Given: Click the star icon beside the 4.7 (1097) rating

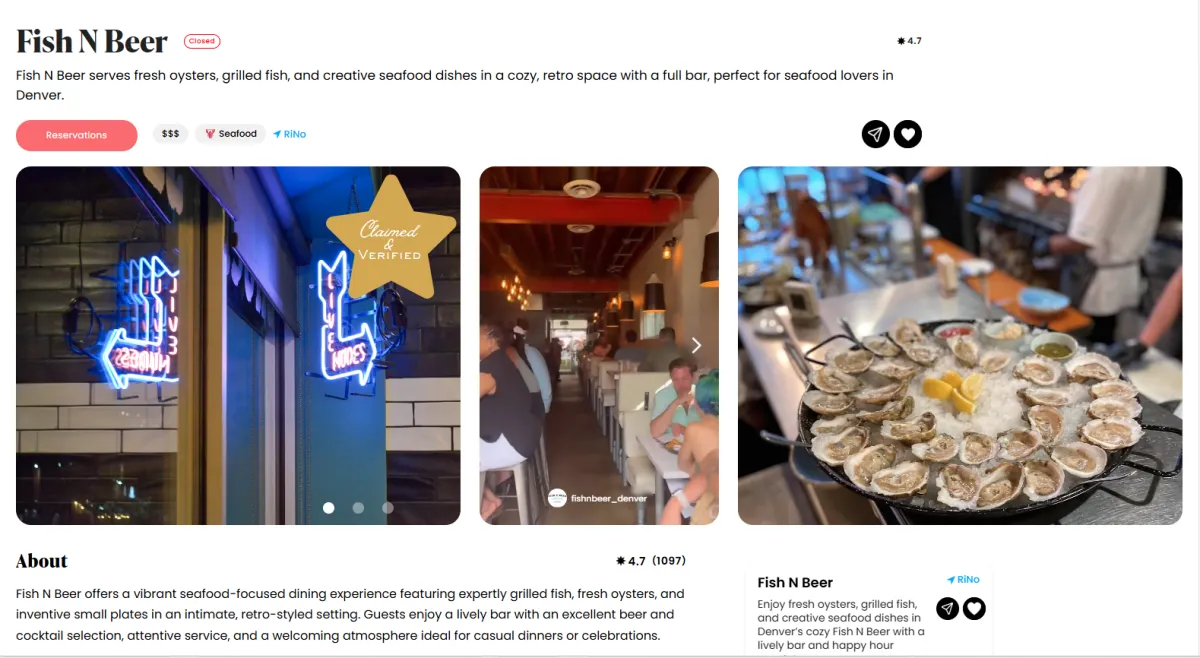Looking at the screenshot, I should pyautogui.click(x=621, y=561).
